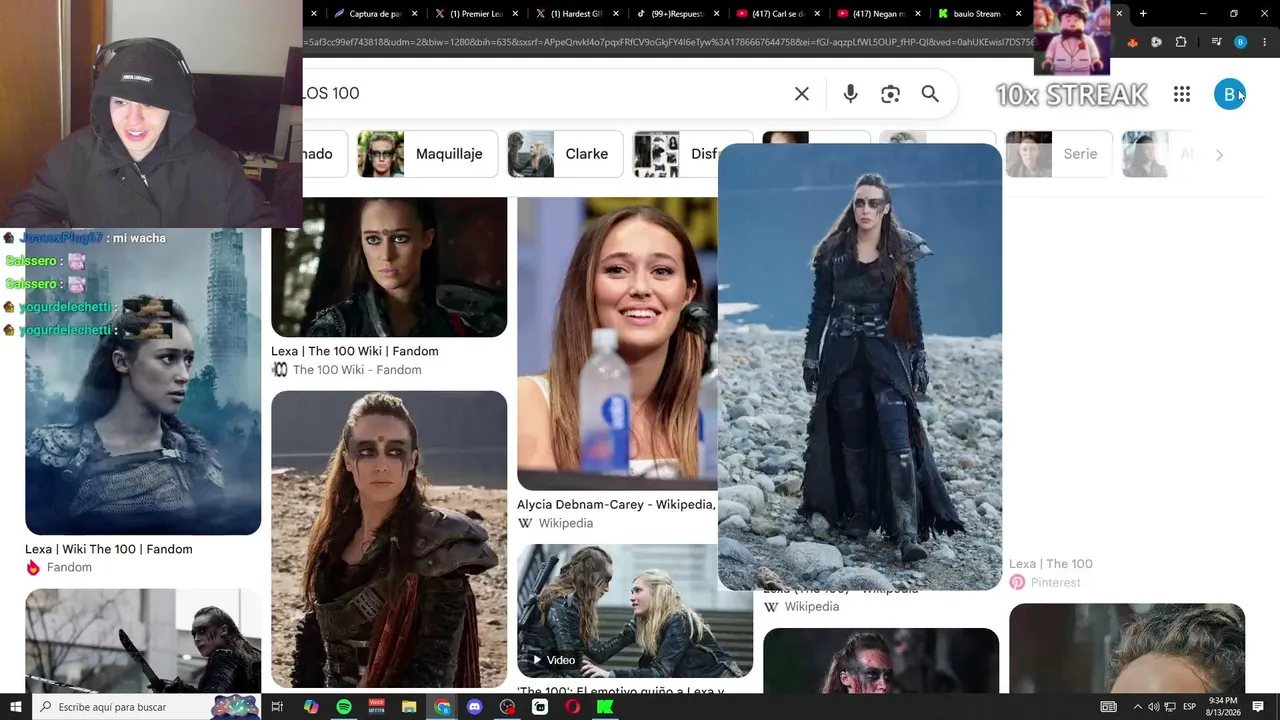
Task: Switch to the baulo Stream tab
Action: pyautogui.click(x=979, y=14)
